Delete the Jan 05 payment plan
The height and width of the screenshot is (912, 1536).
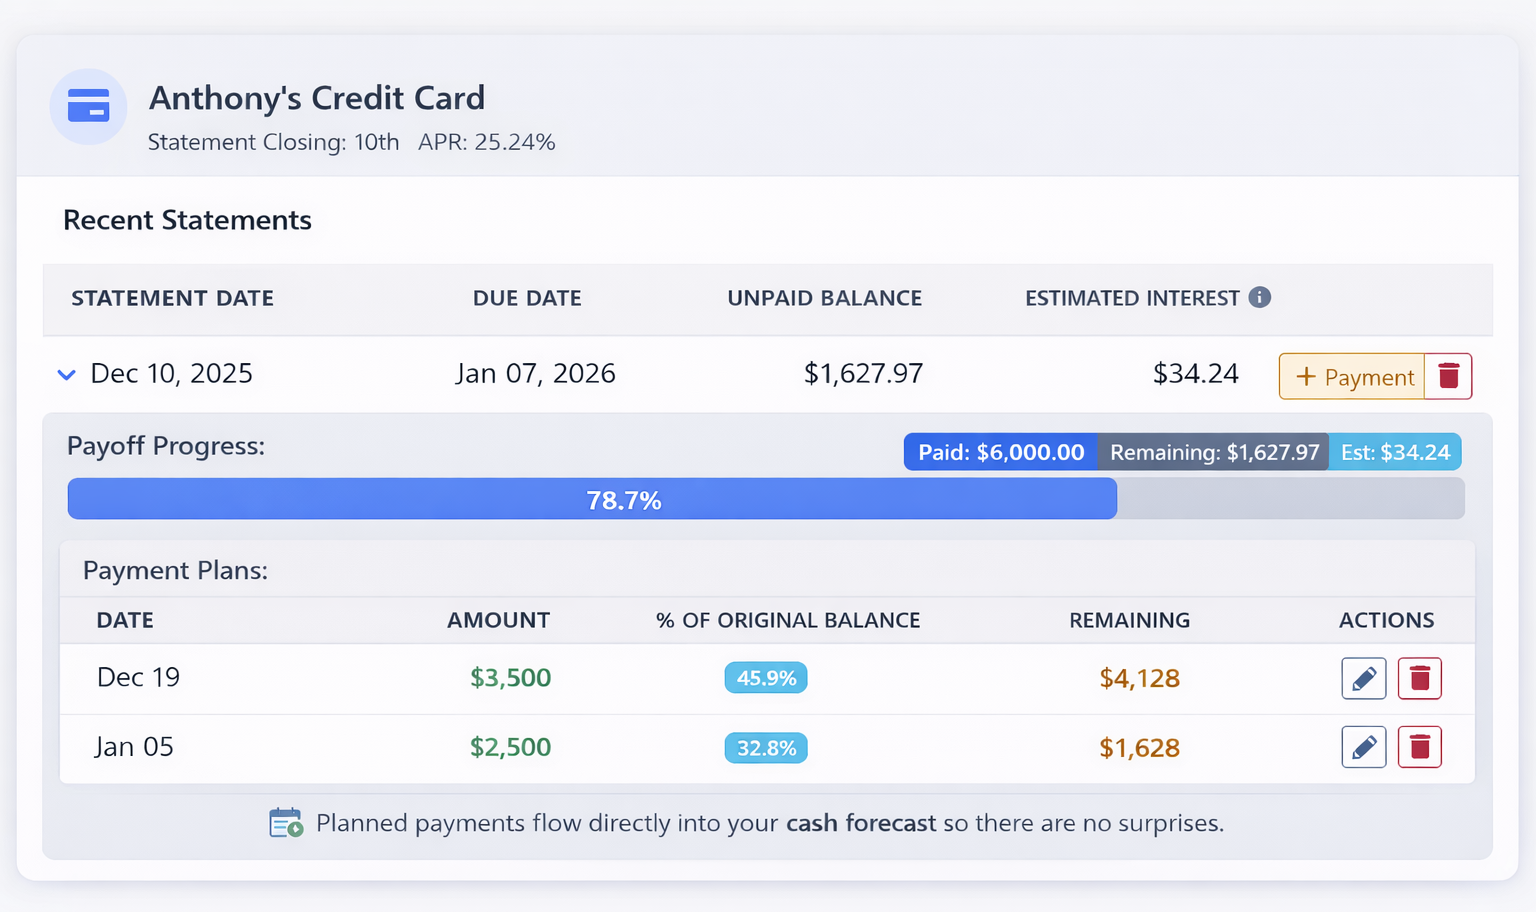pyautogui.click(x=1419, y=747)
